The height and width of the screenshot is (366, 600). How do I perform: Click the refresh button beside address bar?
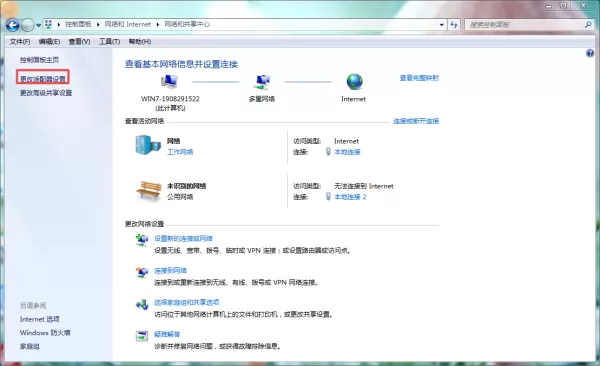[454, 25]
